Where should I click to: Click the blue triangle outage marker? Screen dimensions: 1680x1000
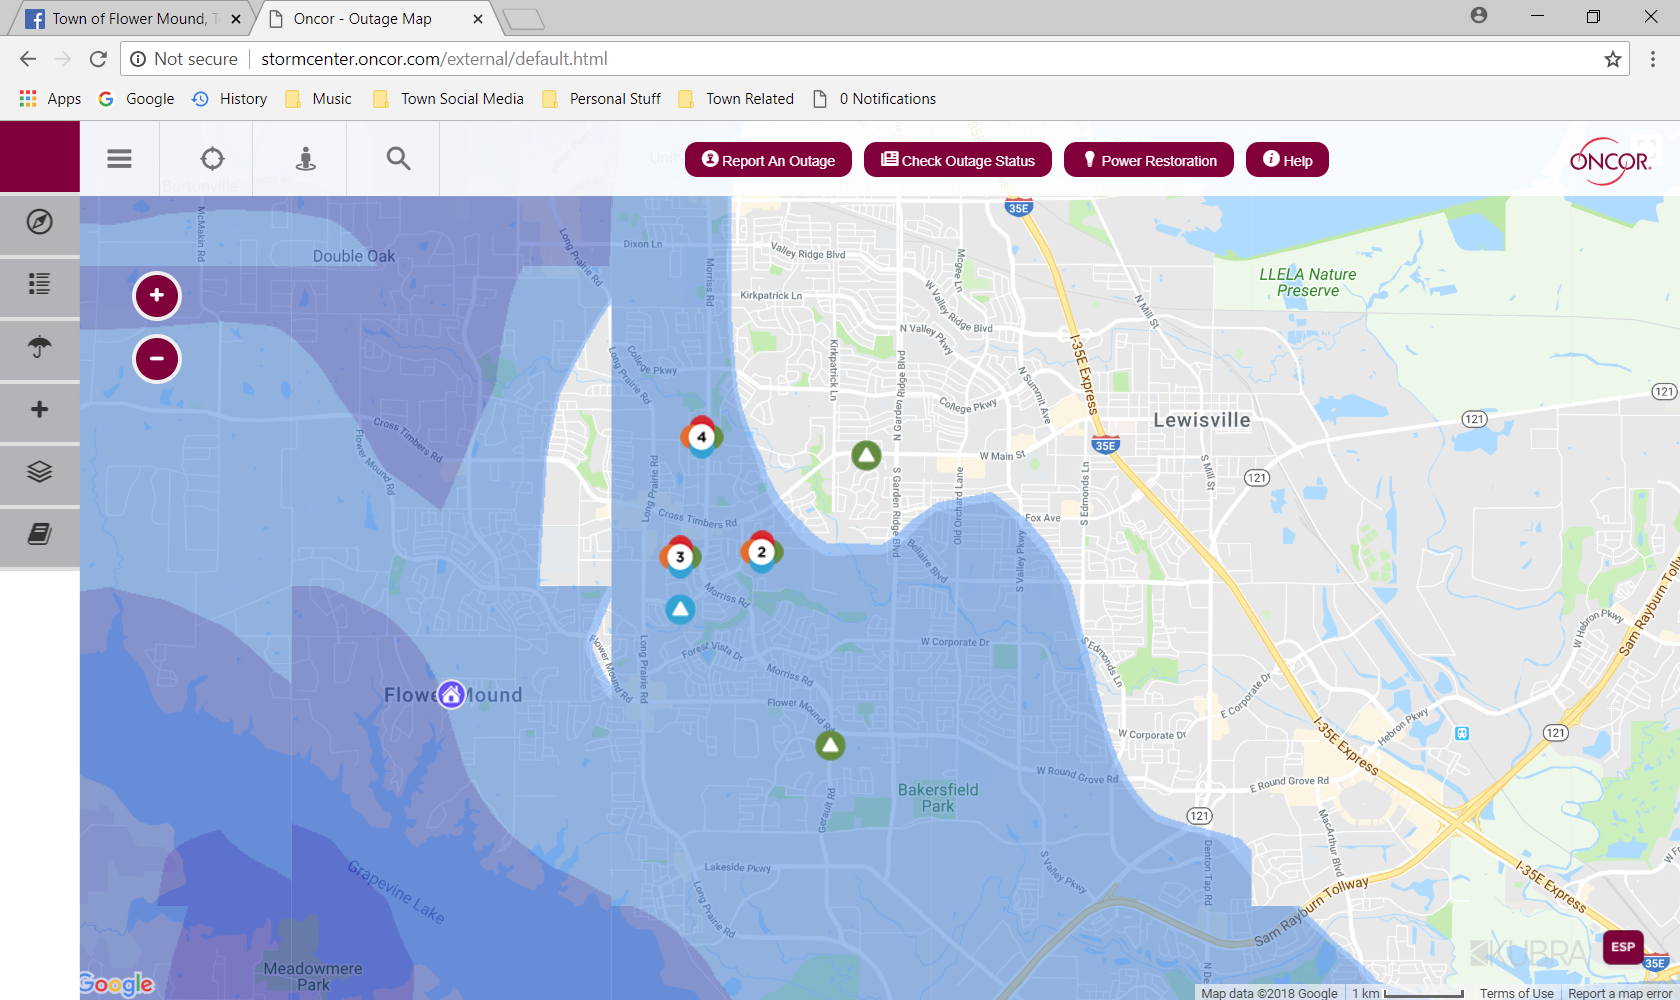pos(681,609)
